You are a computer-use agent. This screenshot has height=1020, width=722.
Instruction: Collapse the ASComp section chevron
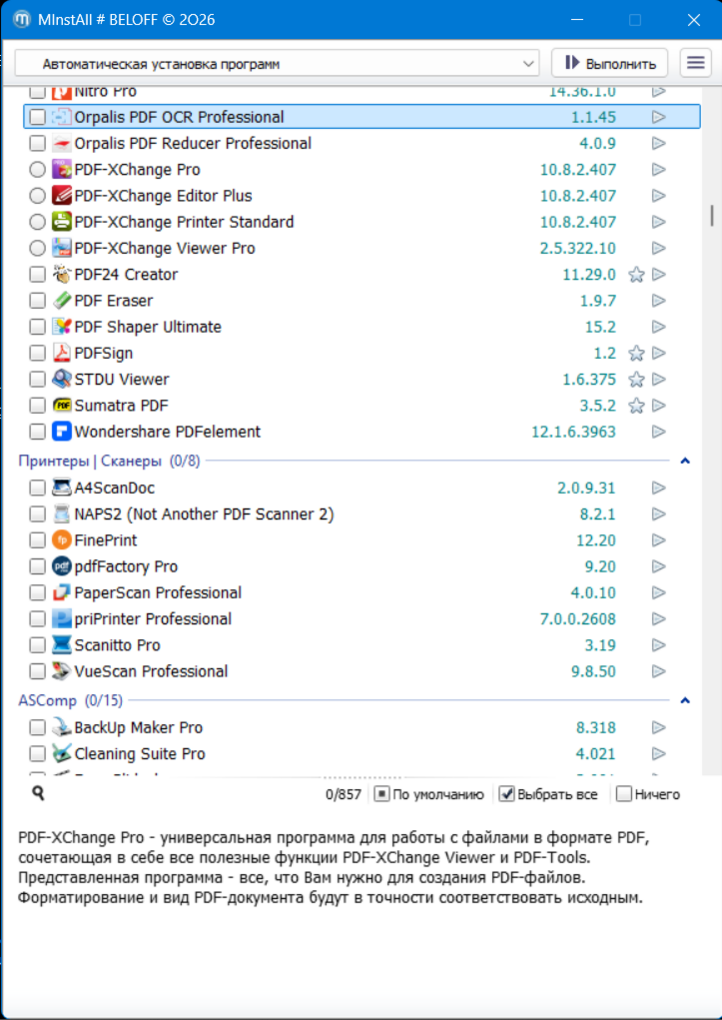tap(685, 701)
